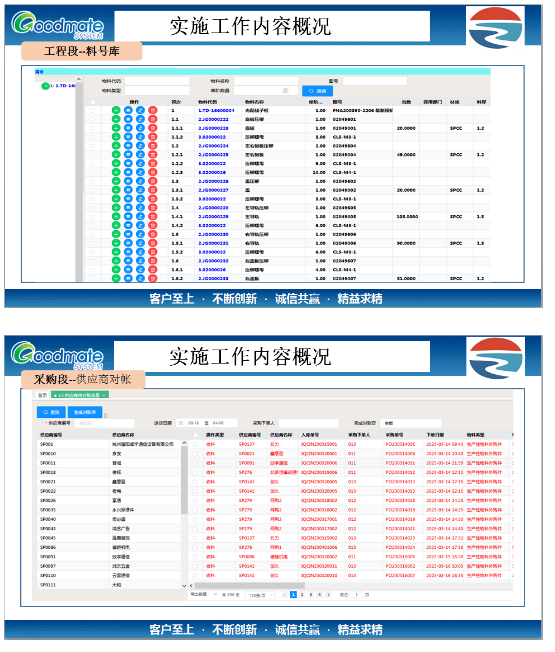The height and width of the screenshot is (652, 555).
Task: Go to page 2 in pagination
Action: [302, 595]
